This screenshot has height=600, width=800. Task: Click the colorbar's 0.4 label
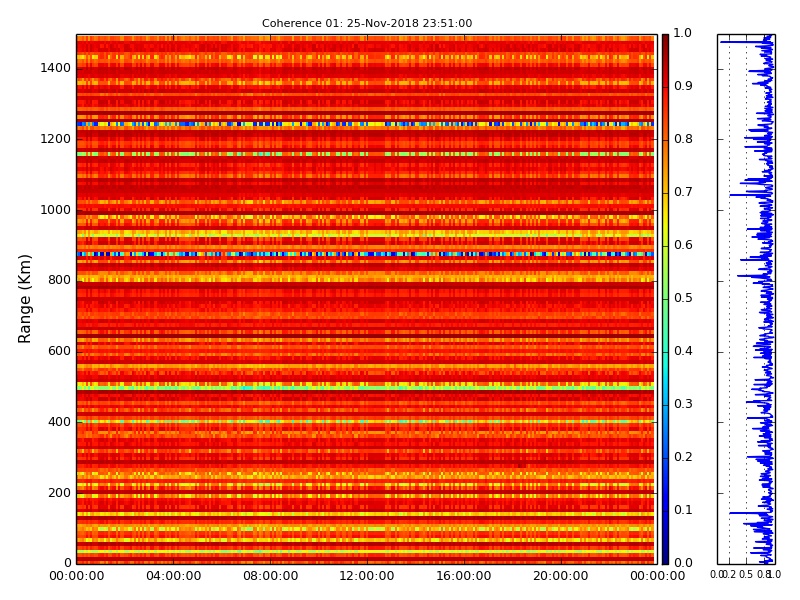click(683, 351)
